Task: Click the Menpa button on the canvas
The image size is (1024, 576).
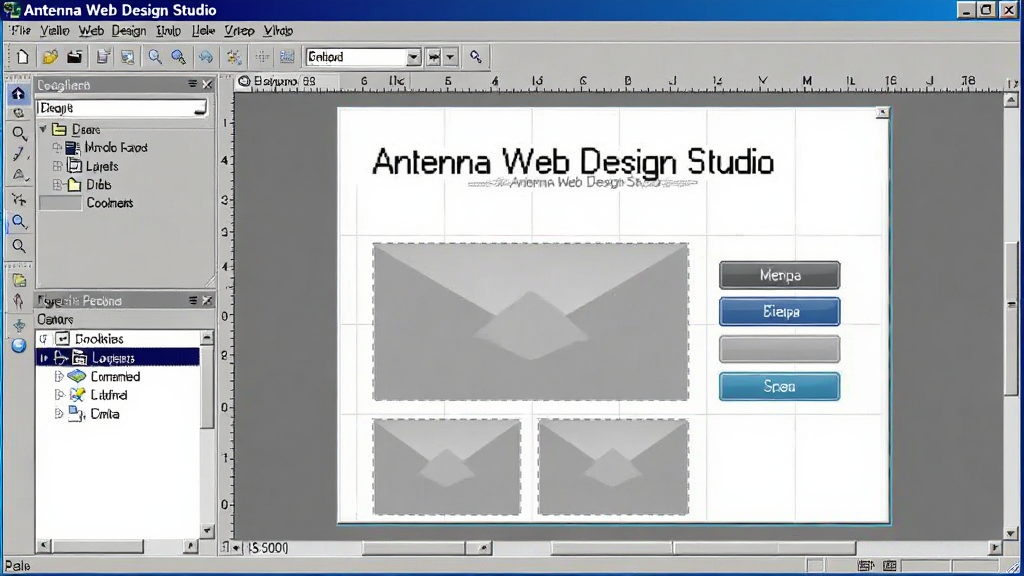Action: tap(779, 276)
